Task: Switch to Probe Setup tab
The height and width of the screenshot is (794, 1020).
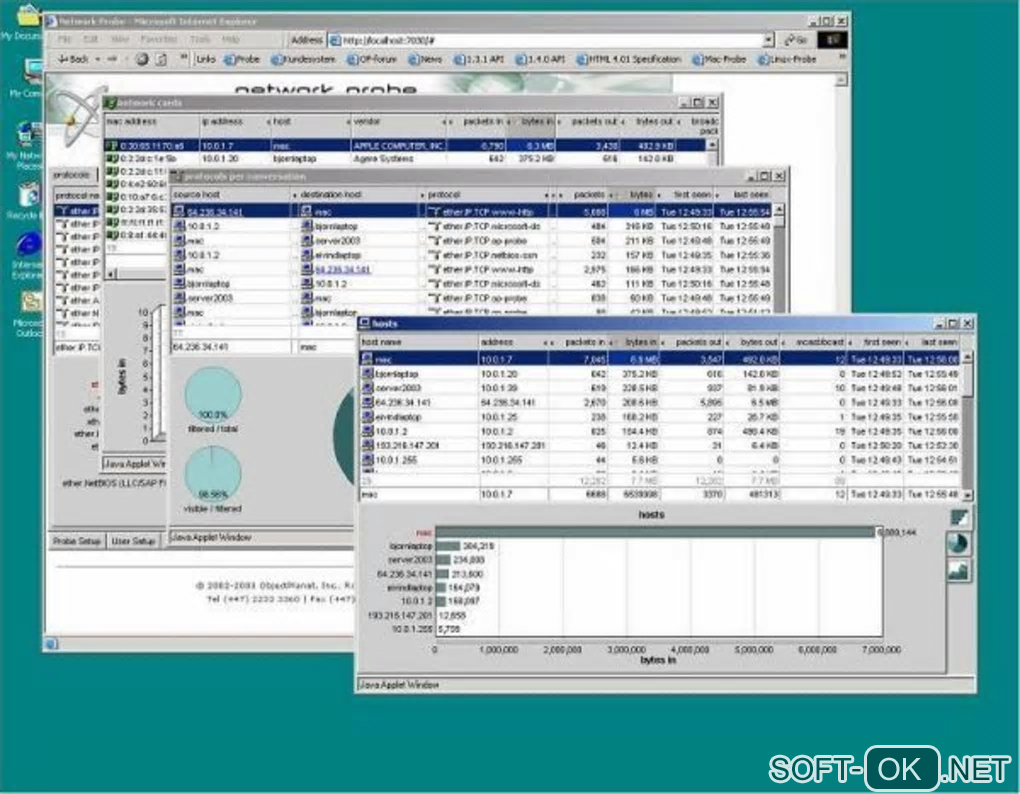Action: (77, 541)
